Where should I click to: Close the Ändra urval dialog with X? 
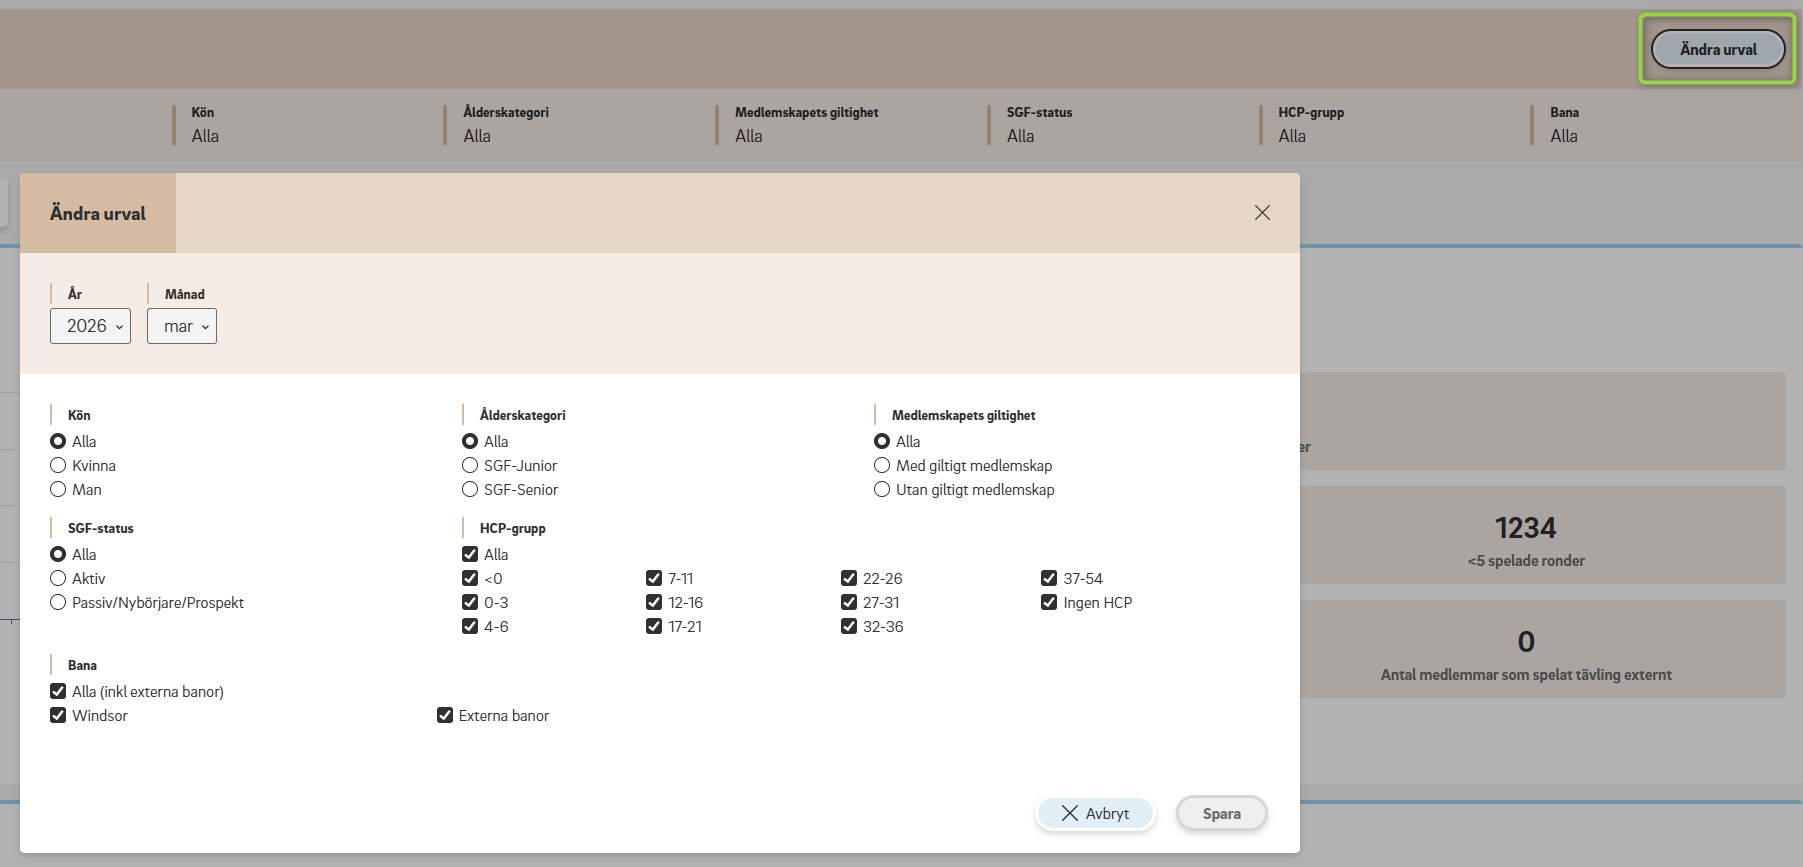[1262, 213]
